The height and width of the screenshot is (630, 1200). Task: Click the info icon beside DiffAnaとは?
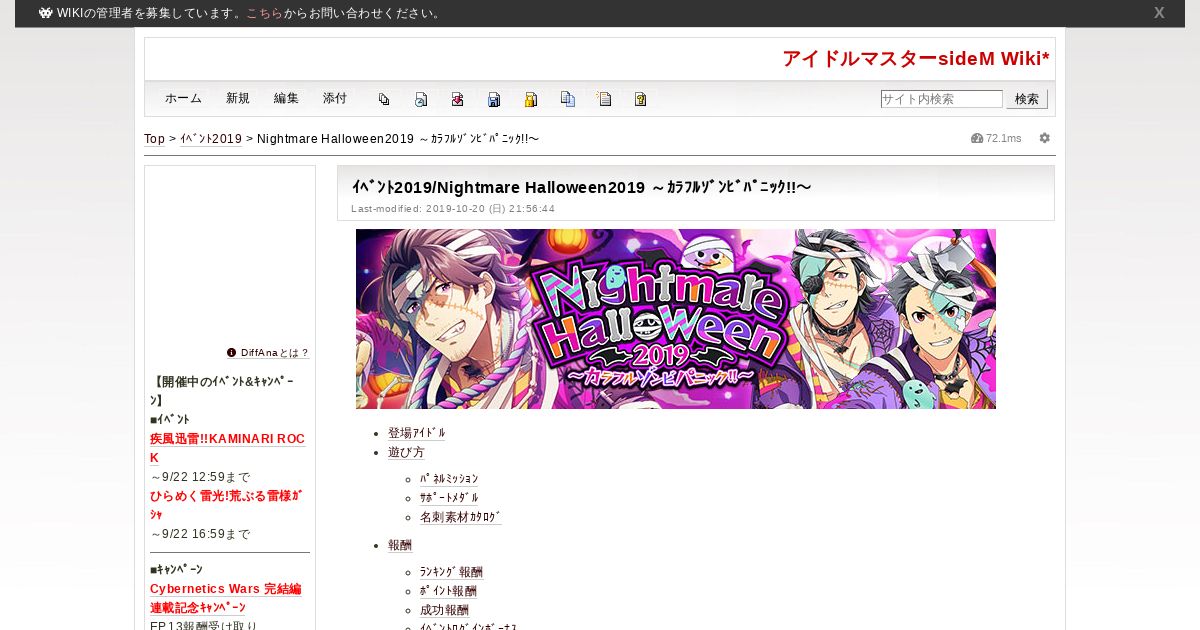click(x=232, y=352)
